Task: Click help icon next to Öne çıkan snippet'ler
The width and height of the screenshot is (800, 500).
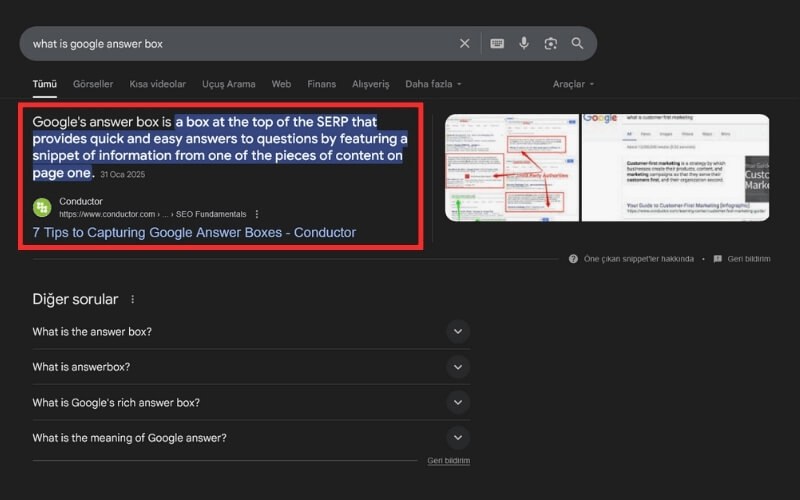Action: 573,259
